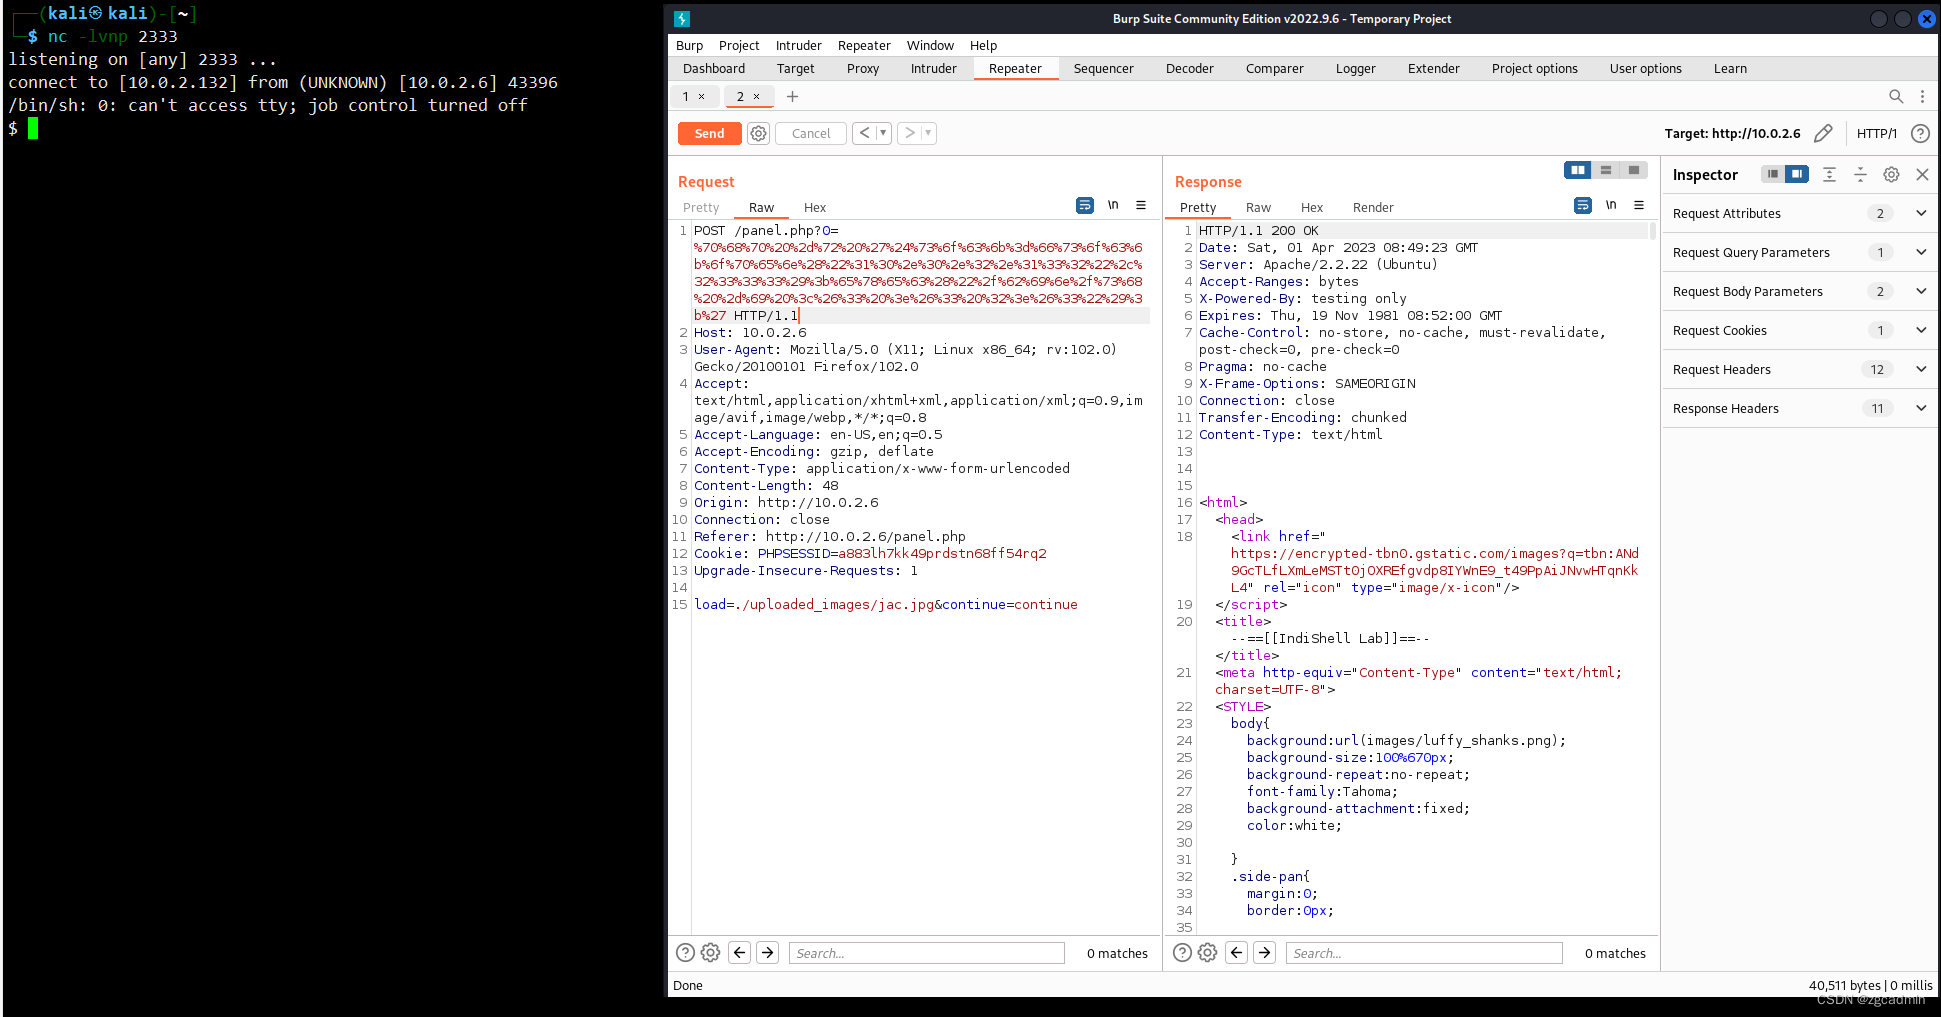This screenshot has width=1941, height=1017.
Task: Open the Learn tab
Action: tap(1730, 68)
